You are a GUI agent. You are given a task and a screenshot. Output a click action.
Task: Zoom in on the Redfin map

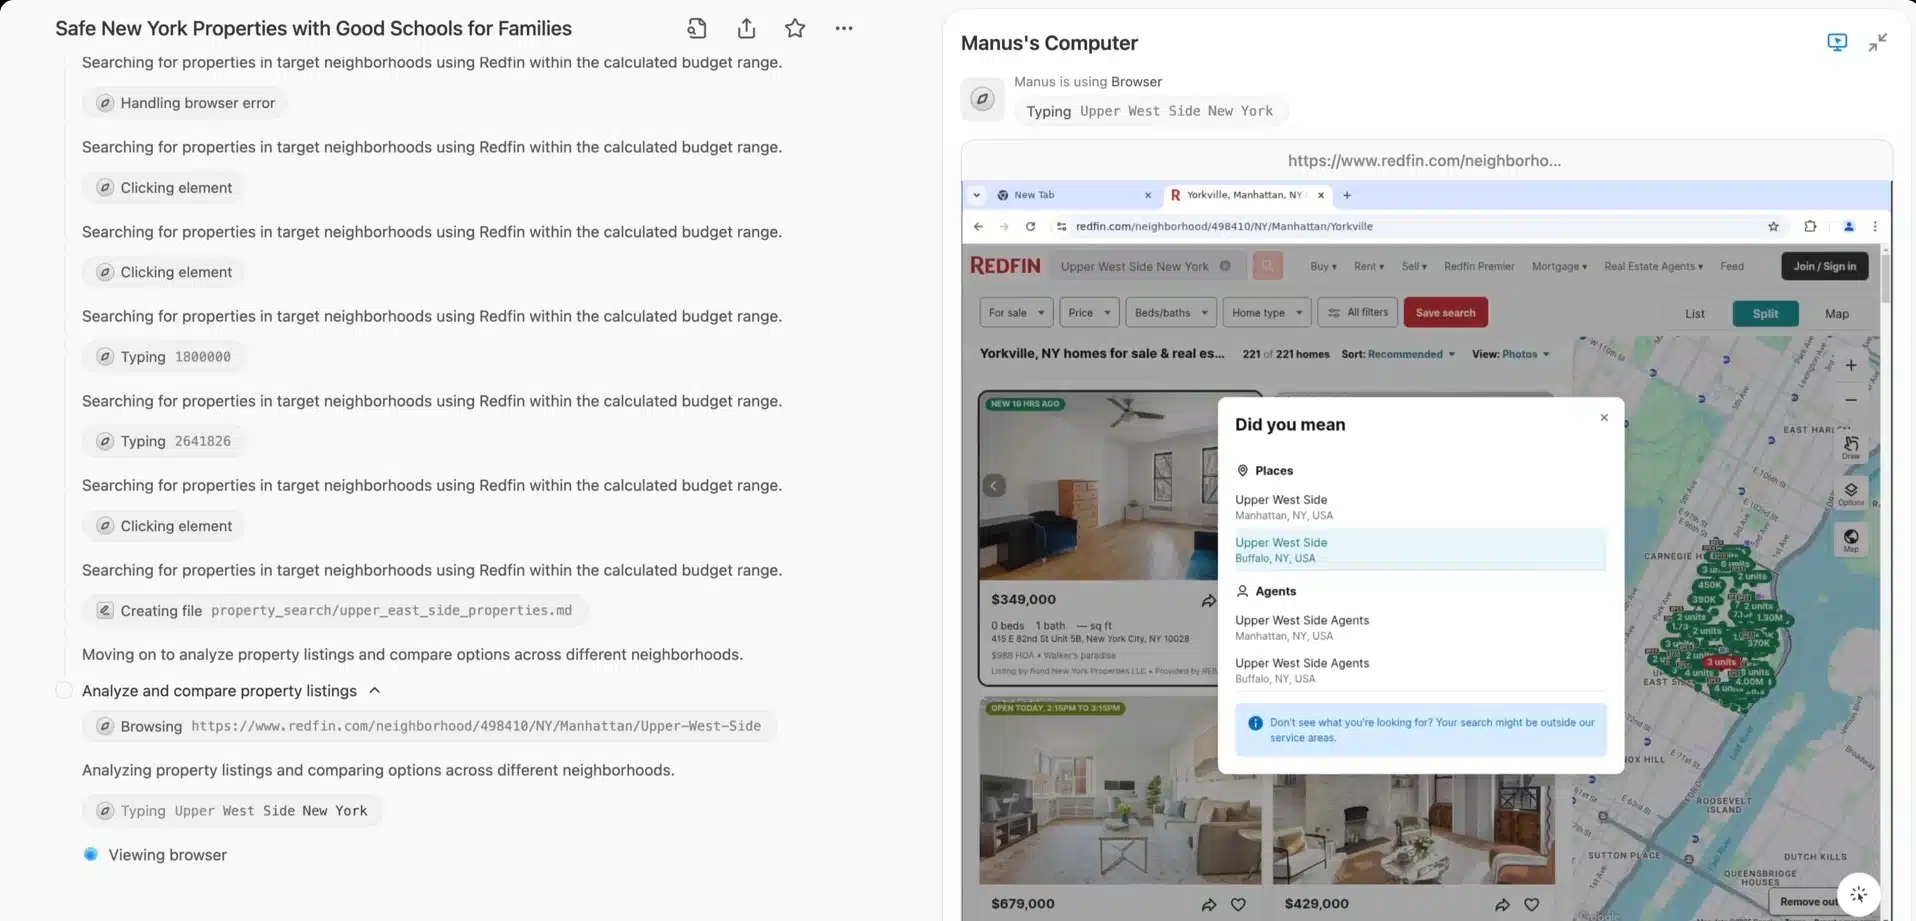[1851, 365]
